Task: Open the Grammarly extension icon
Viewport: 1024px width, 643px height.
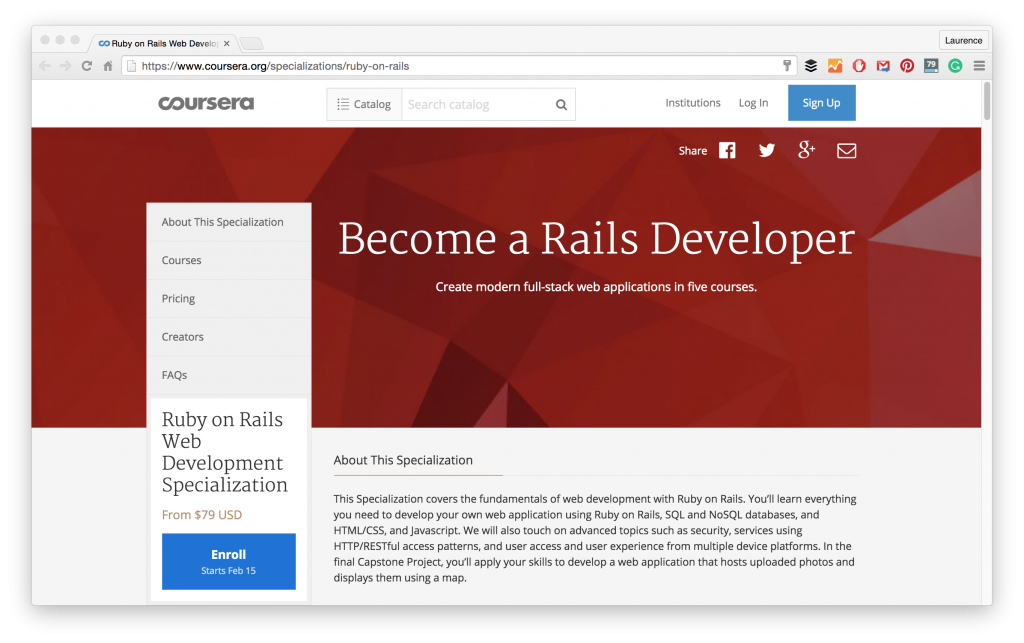Action: [x=955, y=66]
